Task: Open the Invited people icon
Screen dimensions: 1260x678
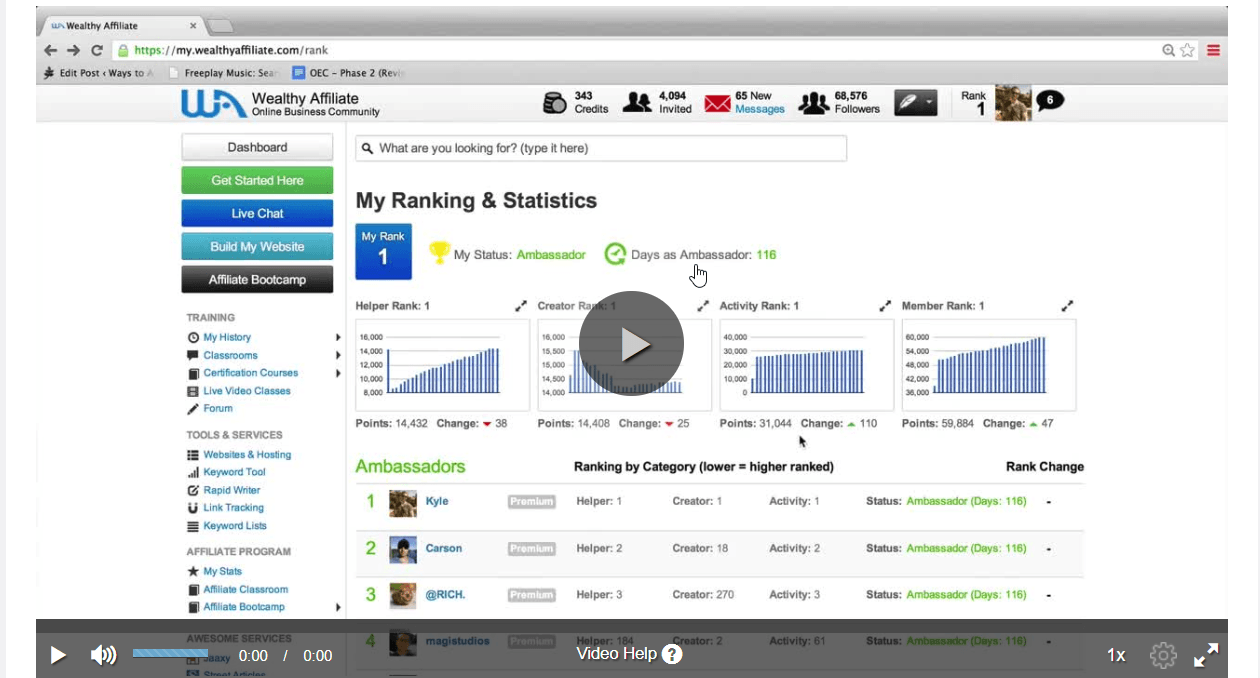Action: (638, 102)
